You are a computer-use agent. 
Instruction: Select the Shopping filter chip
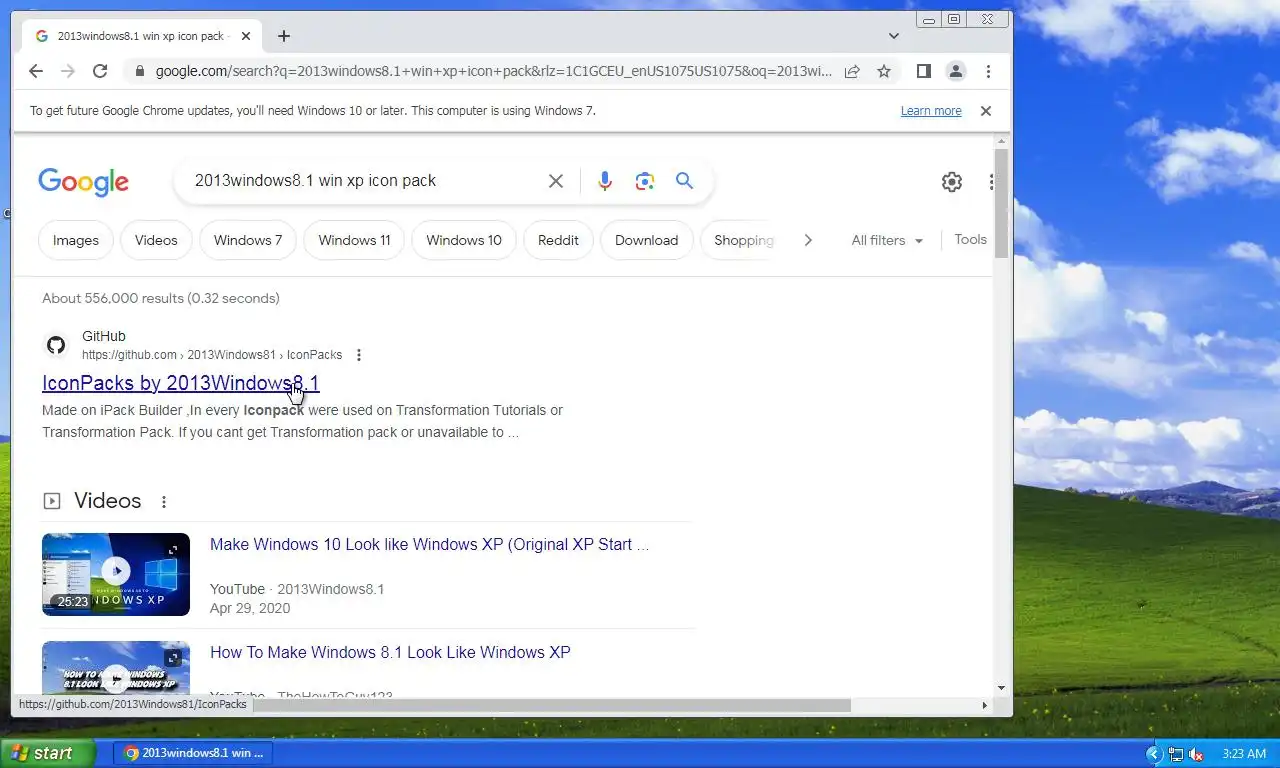[x=740, y=240]
